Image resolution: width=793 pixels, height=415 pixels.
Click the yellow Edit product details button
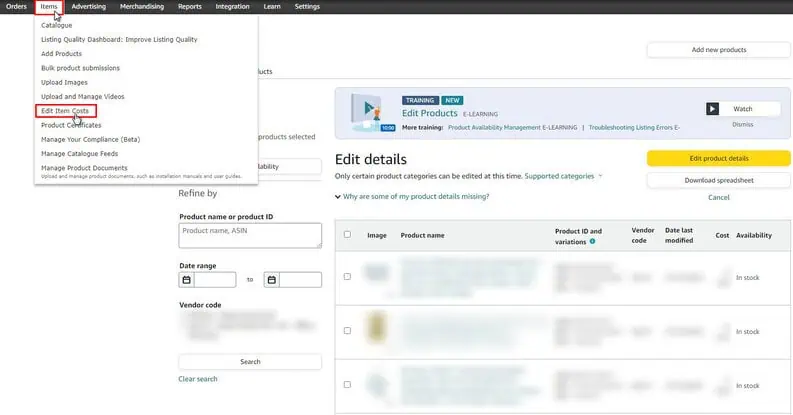[719, 158]
